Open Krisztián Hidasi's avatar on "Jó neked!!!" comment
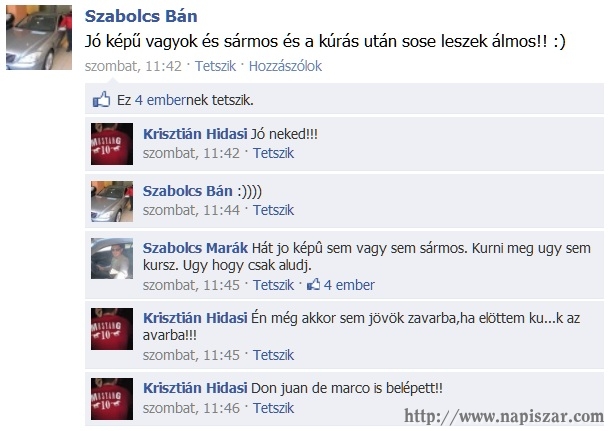610x431 pixels. coord(112,144)
